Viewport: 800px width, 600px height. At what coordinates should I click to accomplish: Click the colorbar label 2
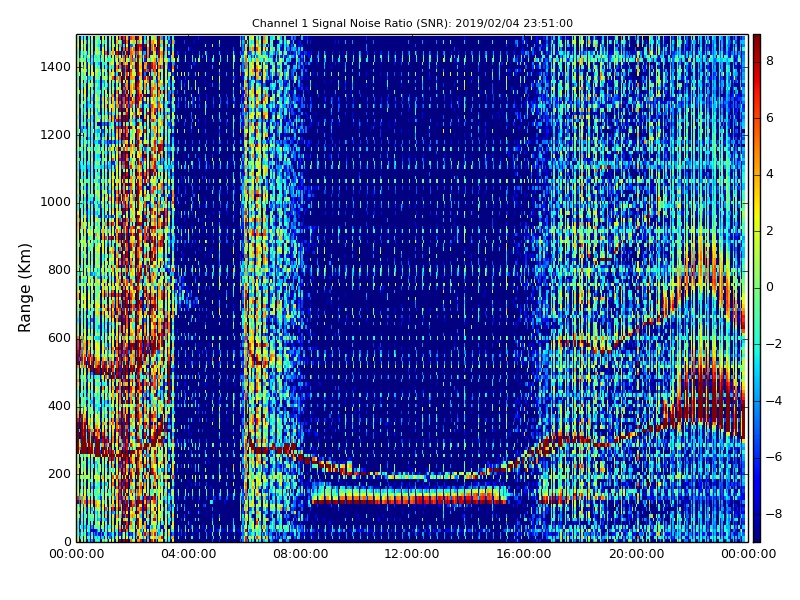770,231
